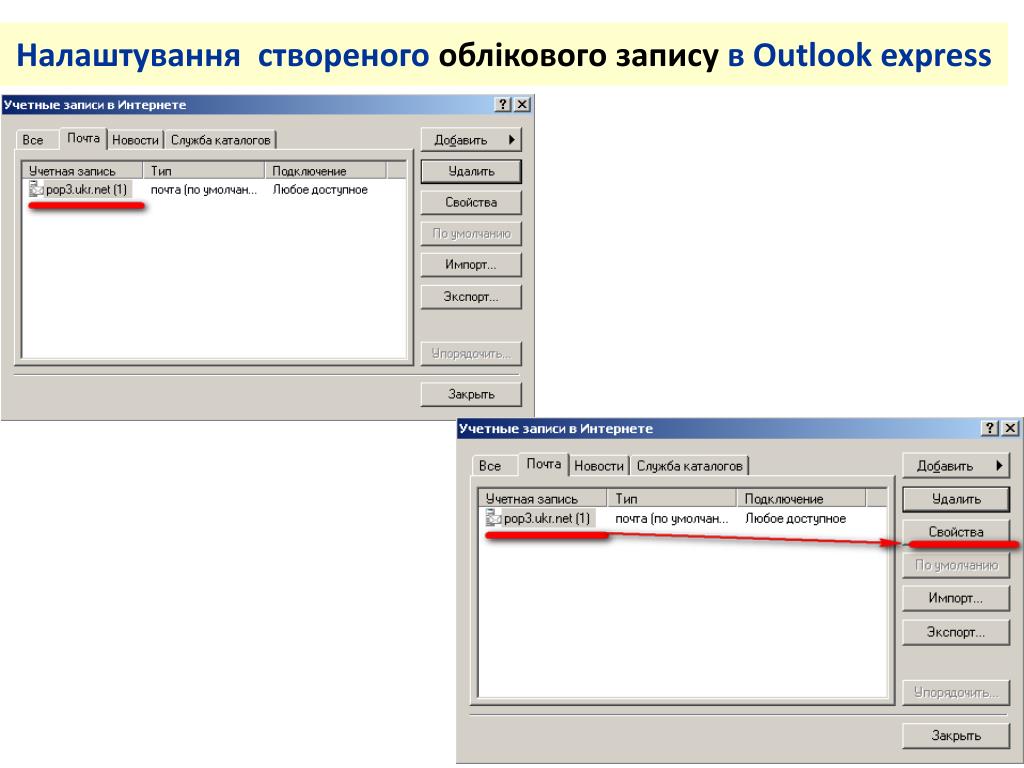1024x768 pixels.
Task: Click Экспорт... button in upper dialog
Action: (x=471, y=296)
